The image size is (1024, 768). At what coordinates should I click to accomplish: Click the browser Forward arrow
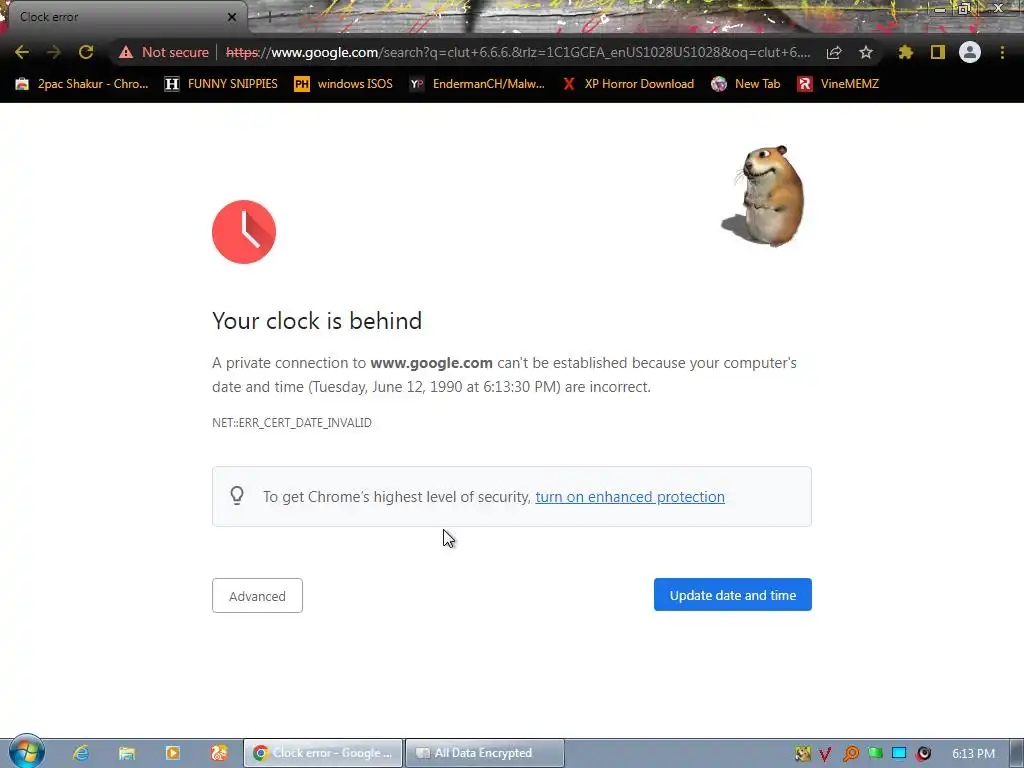click(x=54, y=52)
